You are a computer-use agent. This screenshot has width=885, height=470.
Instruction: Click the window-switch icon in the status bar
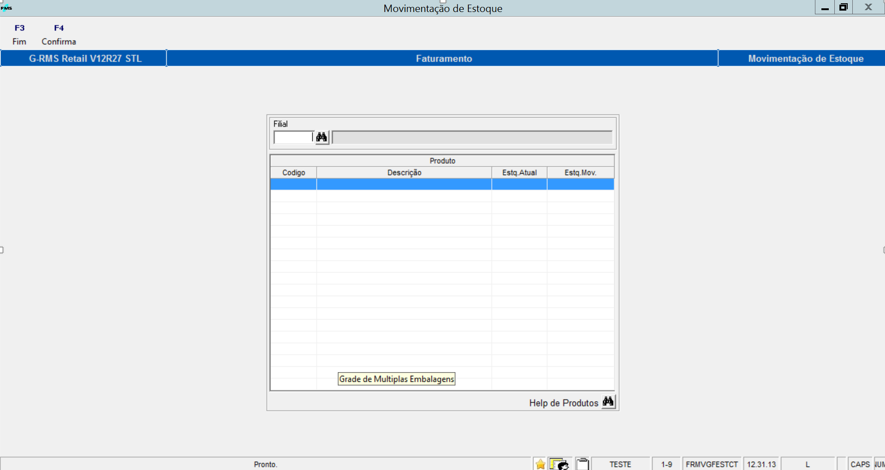pos(559,464)
